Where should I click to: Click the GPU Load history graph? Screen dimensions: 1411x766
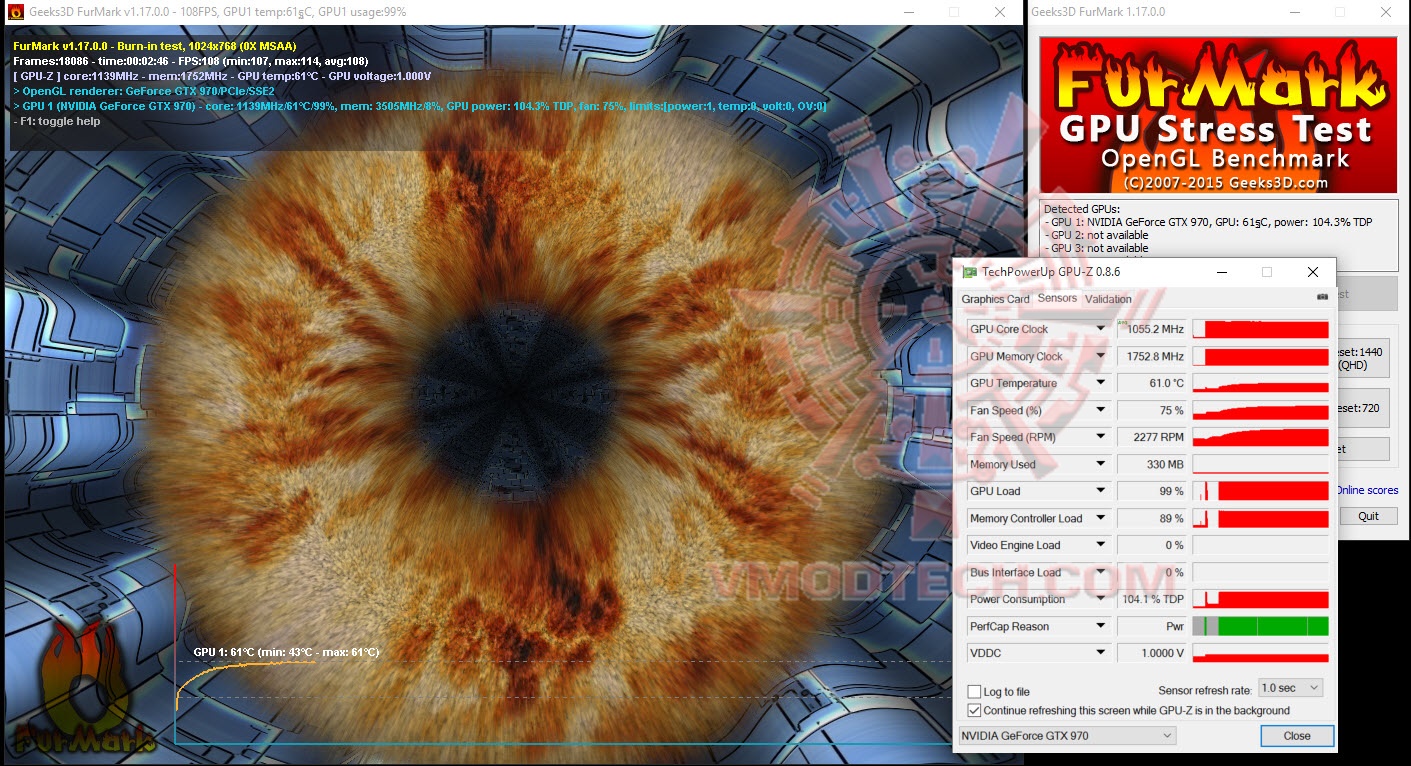1260,491
